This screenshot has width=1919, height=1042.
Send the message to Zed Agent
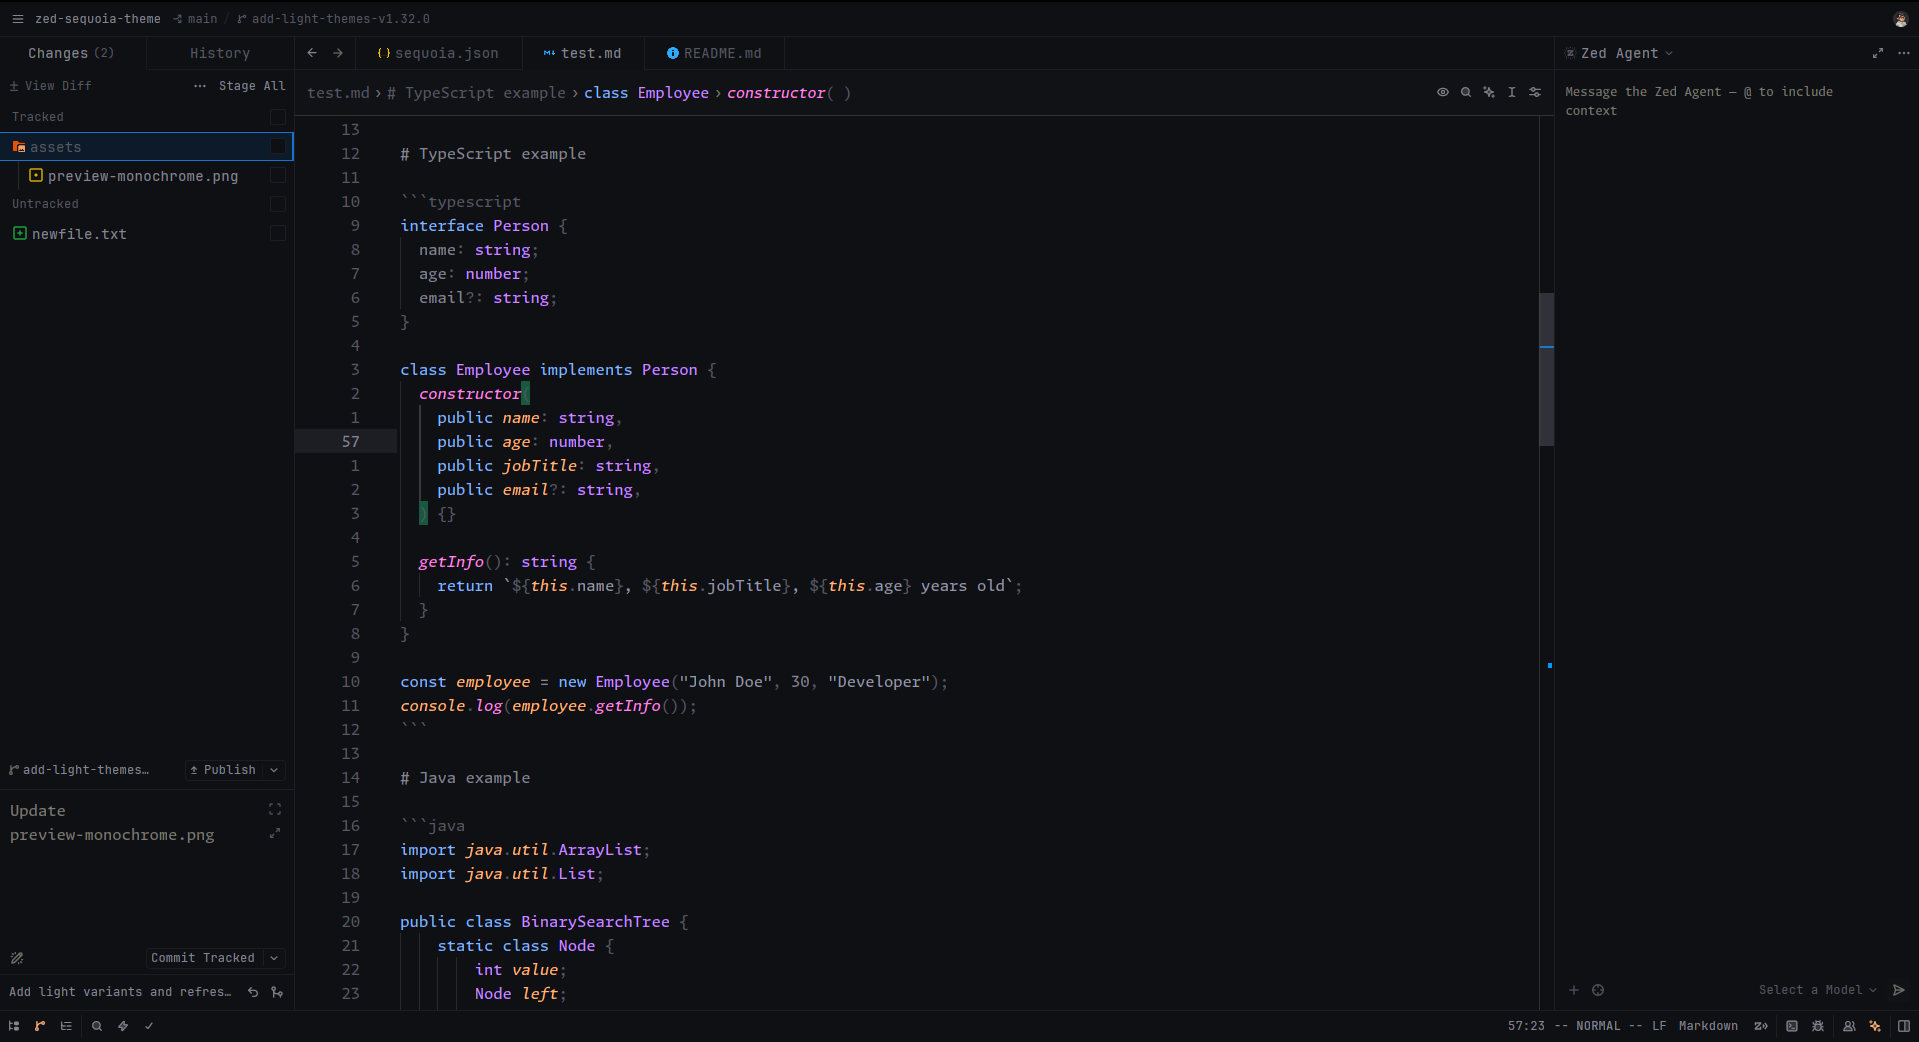click(1899, 990)
